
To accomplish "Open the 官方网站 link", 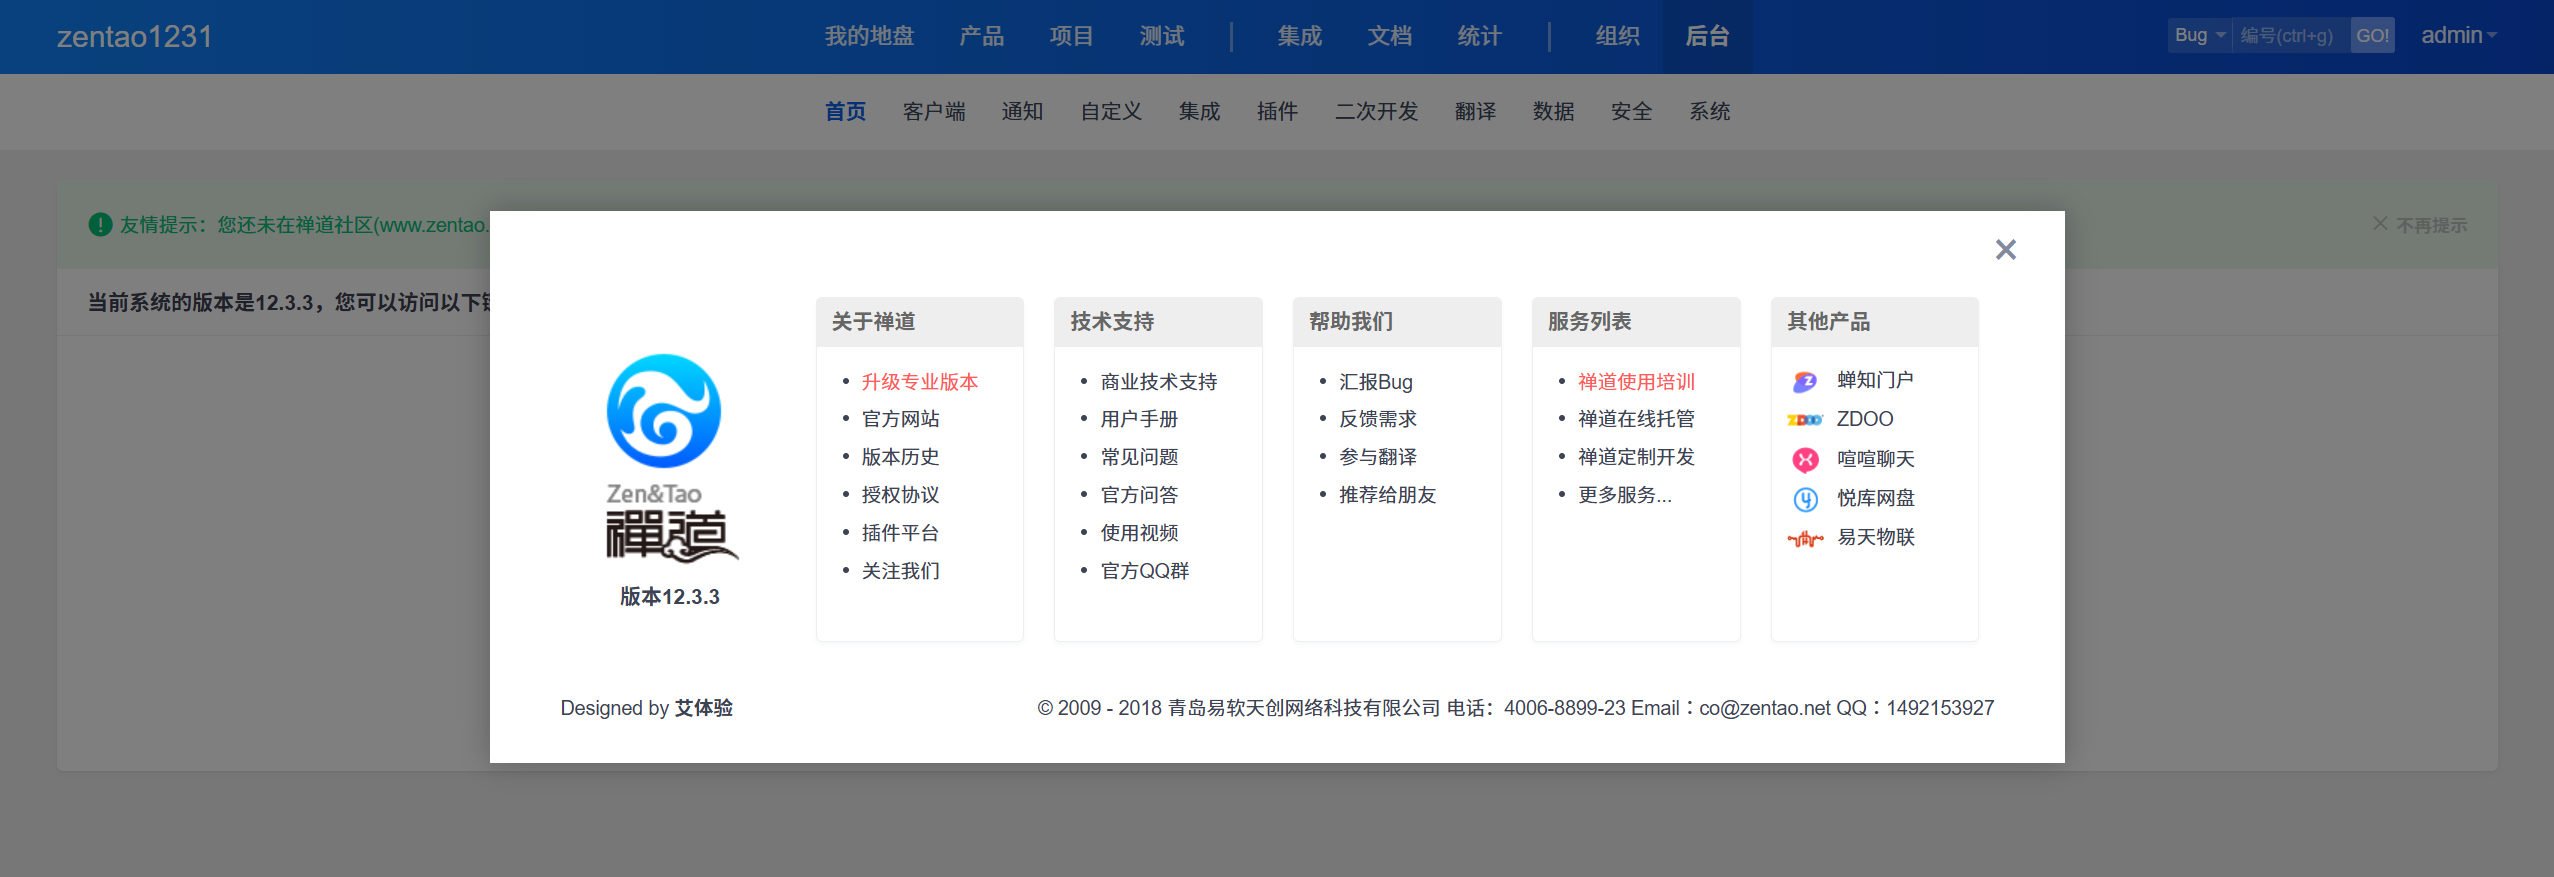I will tap(900, 419).
